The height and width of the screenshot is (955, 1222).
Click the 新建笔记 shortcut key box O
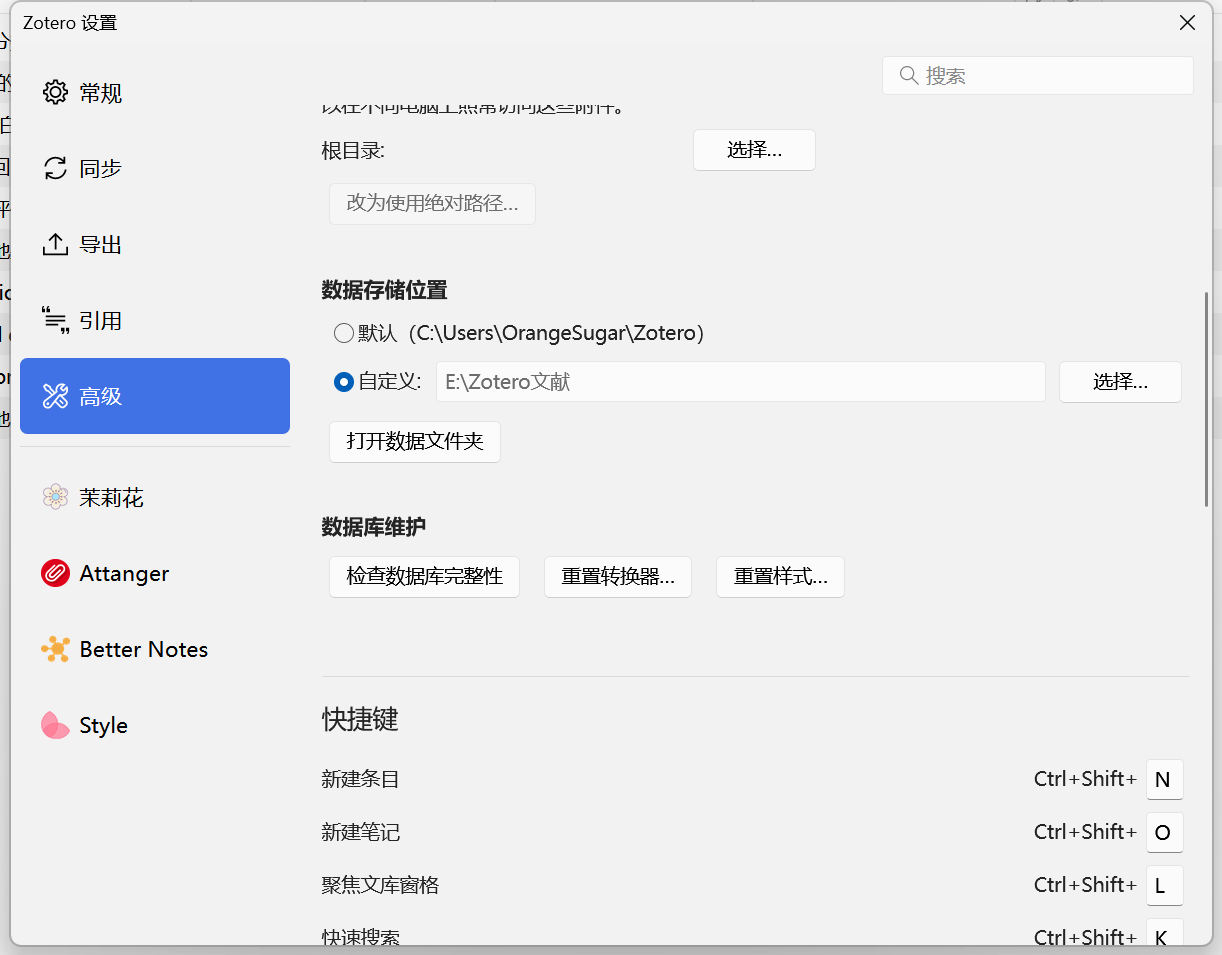pyautogui.click(x=1164, y=833)
